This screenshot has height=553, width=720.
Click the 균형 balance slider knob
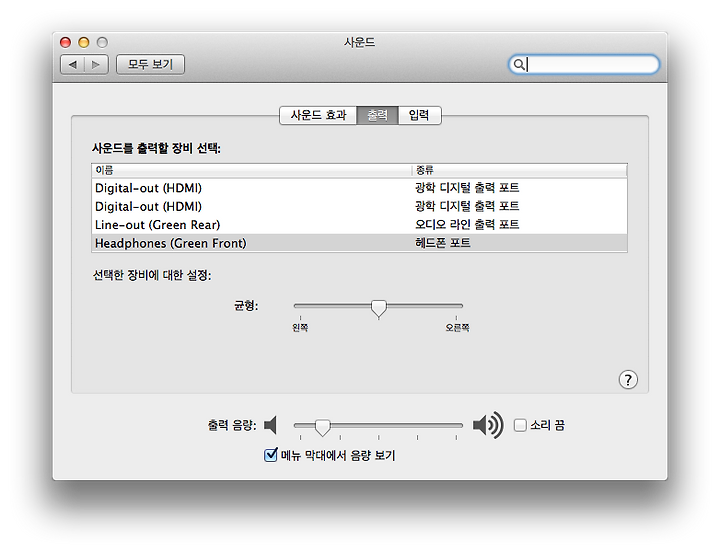pos(379,308)
